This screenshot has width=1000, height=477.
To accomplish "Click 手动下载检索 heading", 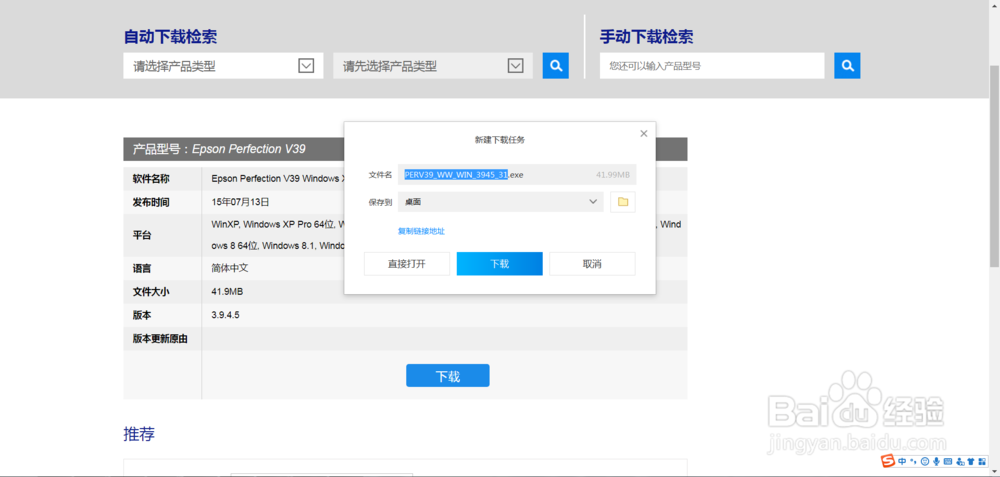I will (x=647, y=37).
